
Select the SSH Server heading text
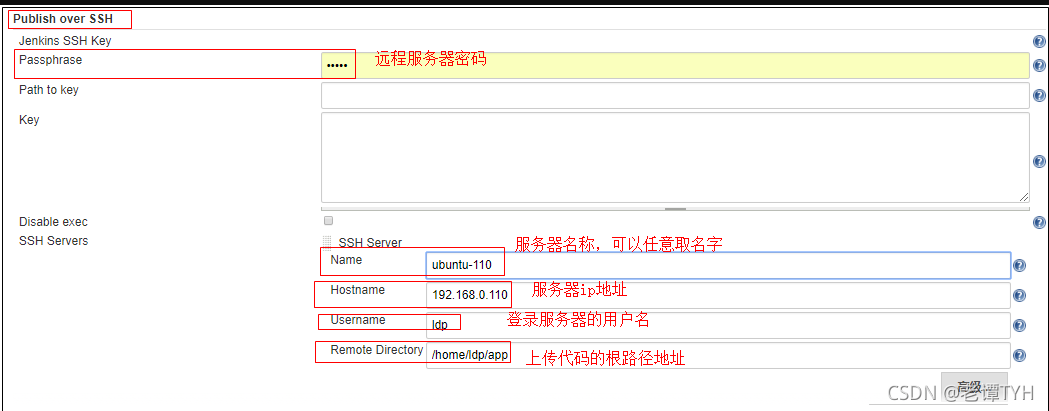point(370,243)
